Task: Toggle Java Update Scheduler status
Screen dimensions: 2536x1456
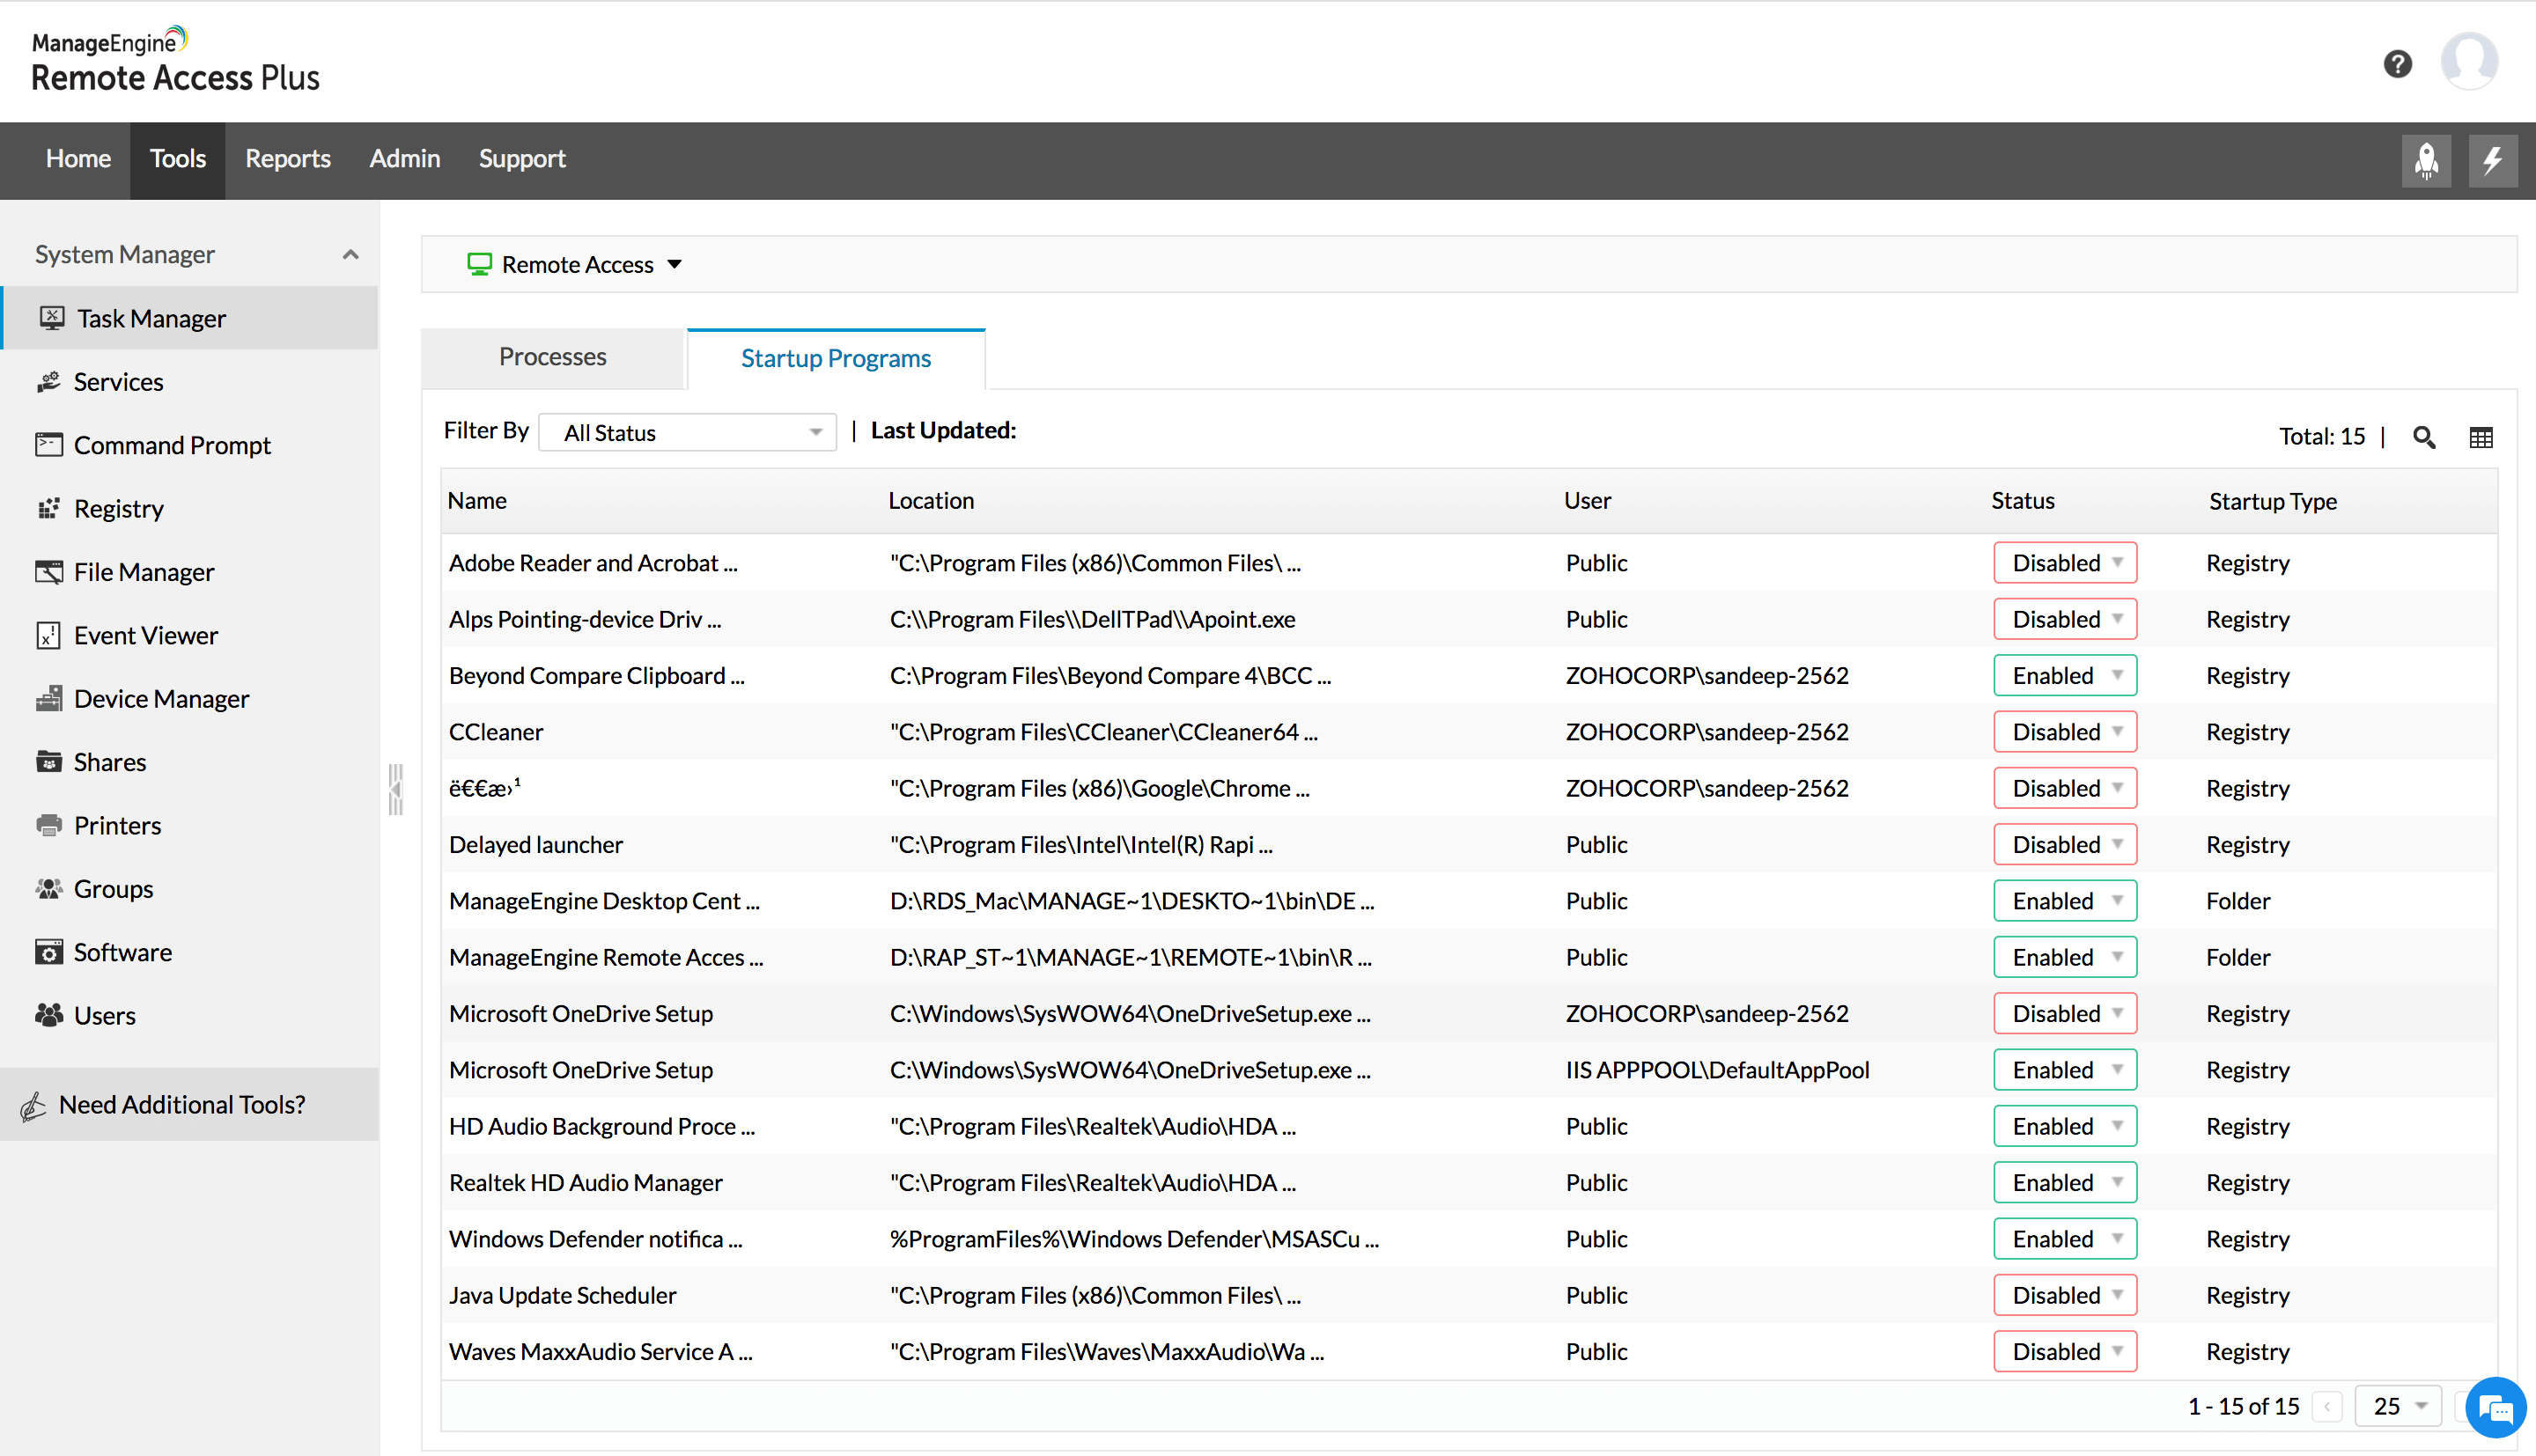Action: pyautogui.click(x=2064, y=1294)
